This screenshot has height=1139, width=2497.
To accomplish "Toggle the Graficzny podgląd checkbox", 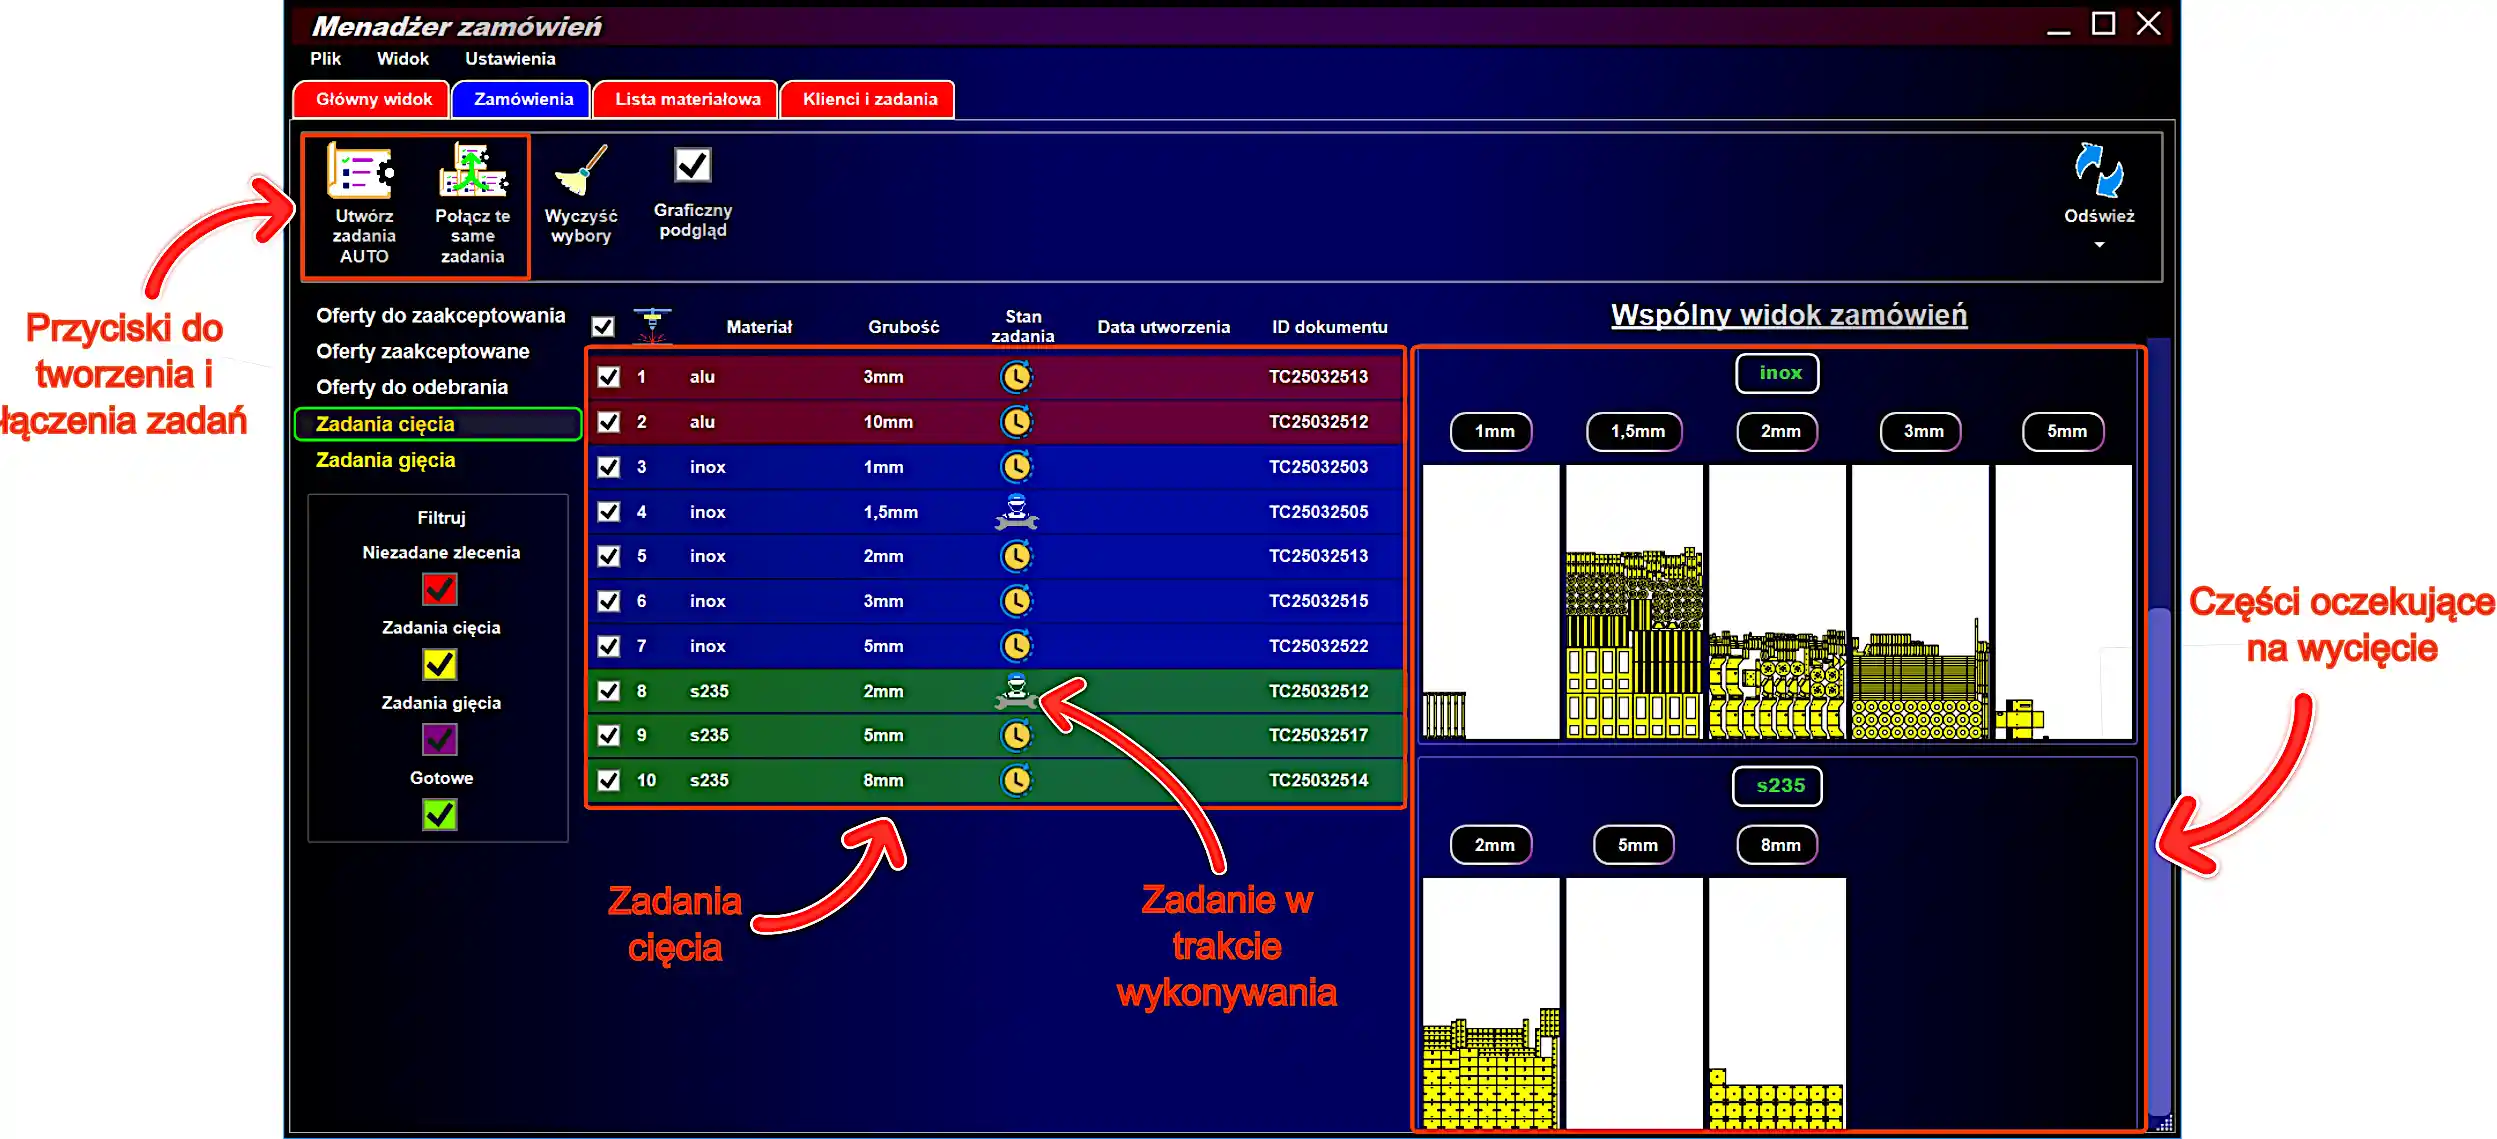I will (692, 166).
